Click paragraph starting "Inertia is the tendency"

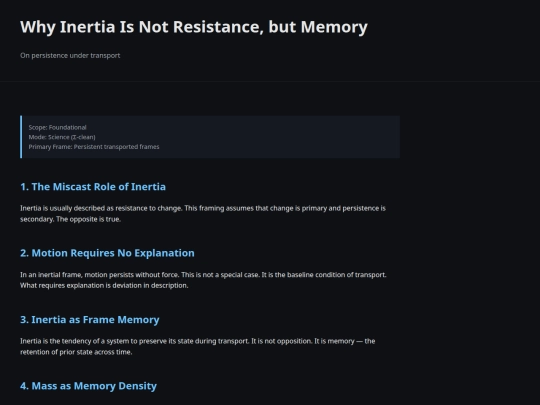coord(198,346)
